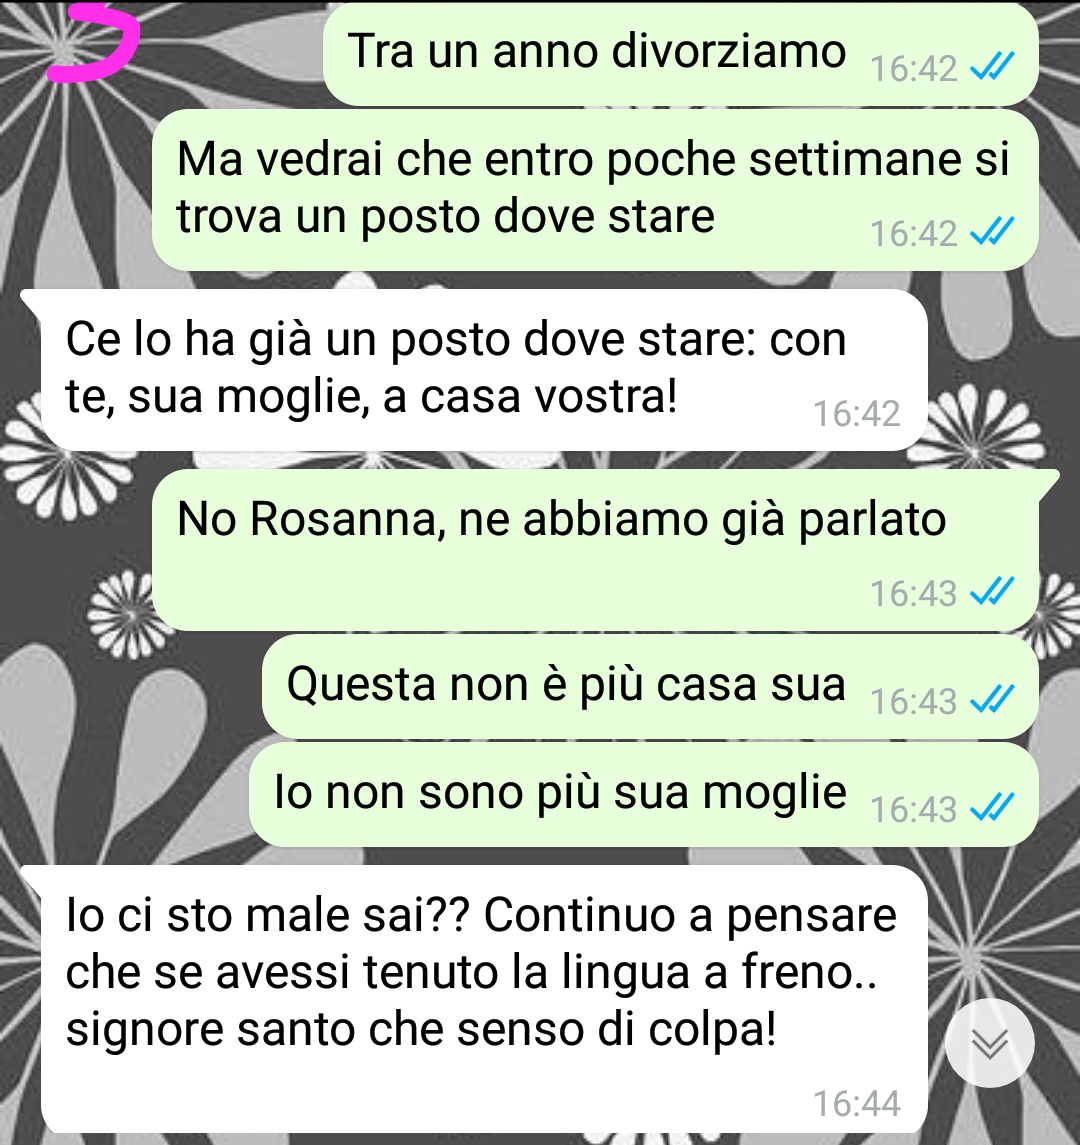Tap blue ticks on 'Ma vedrai che entro' message
Viewport: 1080px width, 1145px height.
coord(992,232)
